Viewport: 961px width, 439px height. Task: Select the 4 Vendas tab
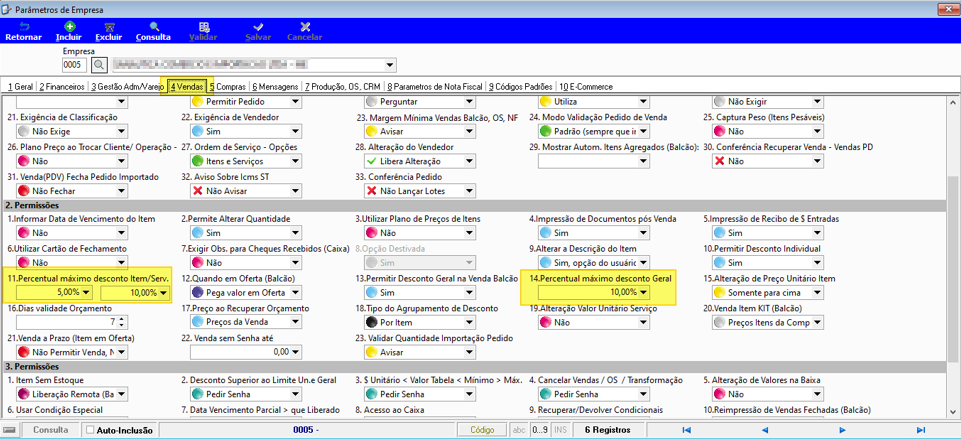click(x=187, y=86)
